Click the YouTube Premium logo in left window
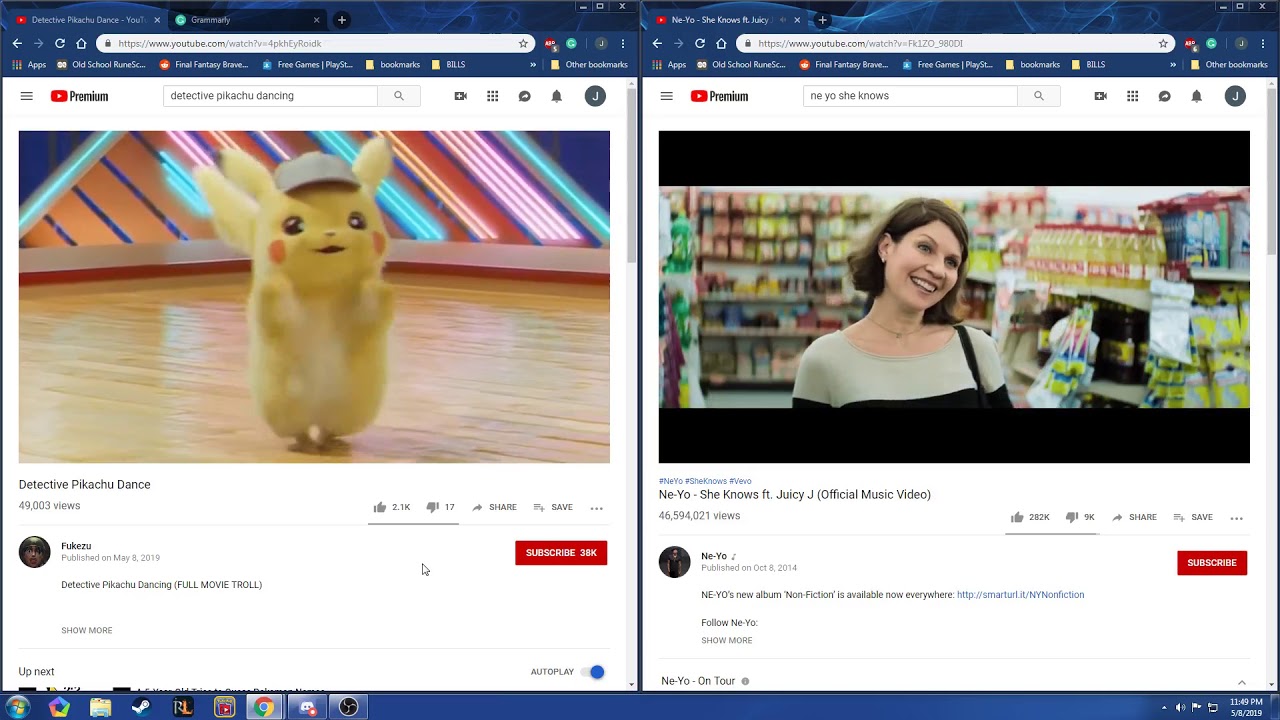The height and width of the screenshot is (720, 1280). click(x=79, y=96)
